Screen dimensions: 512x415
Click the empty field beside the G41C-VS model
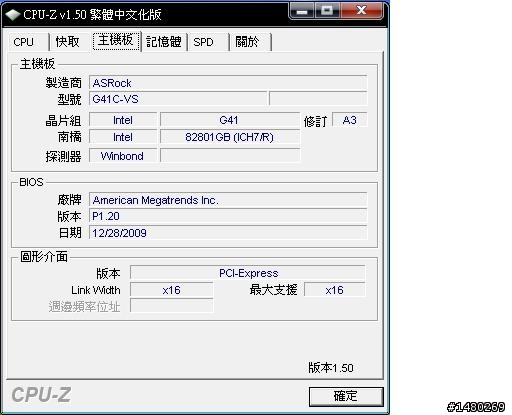coord(318,99)
